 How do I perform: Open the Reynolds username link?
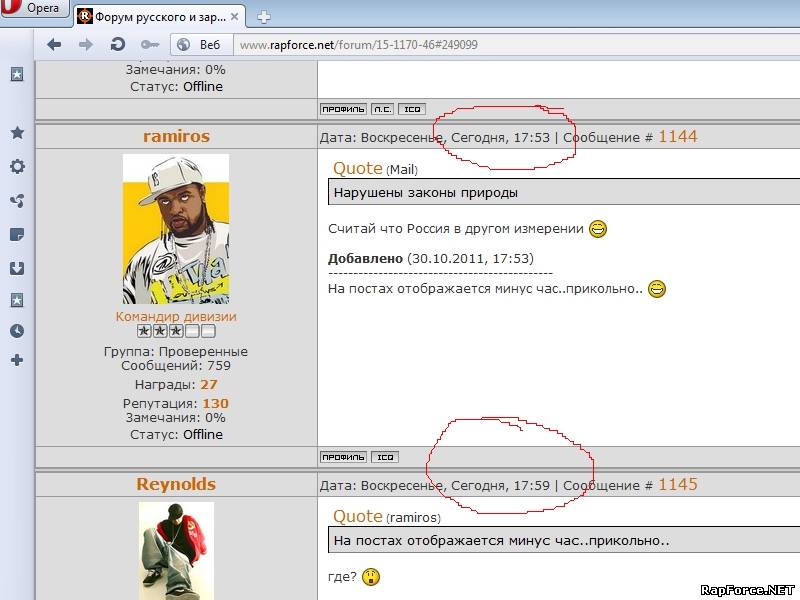coord(176,484)
